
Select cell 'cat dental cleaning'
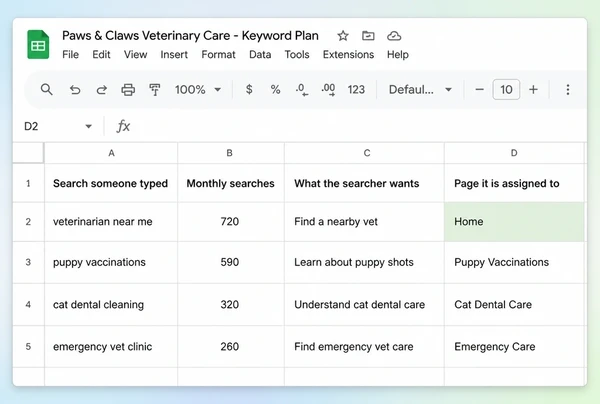111,305
